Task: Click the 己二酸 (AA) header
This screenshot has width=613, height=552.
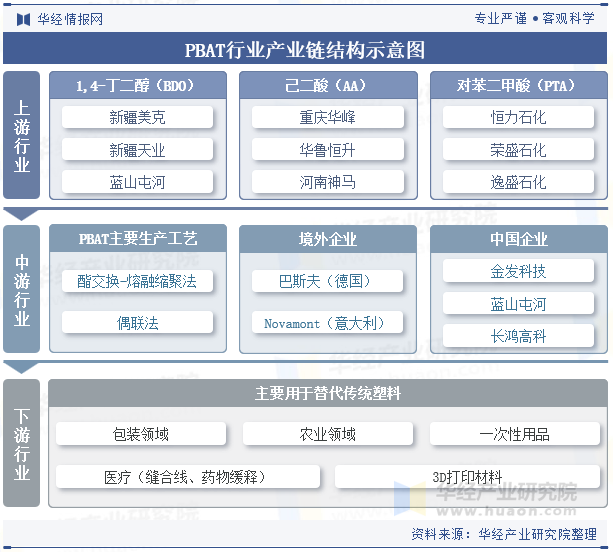Action: pyautogui.click(x=328, y=85)
